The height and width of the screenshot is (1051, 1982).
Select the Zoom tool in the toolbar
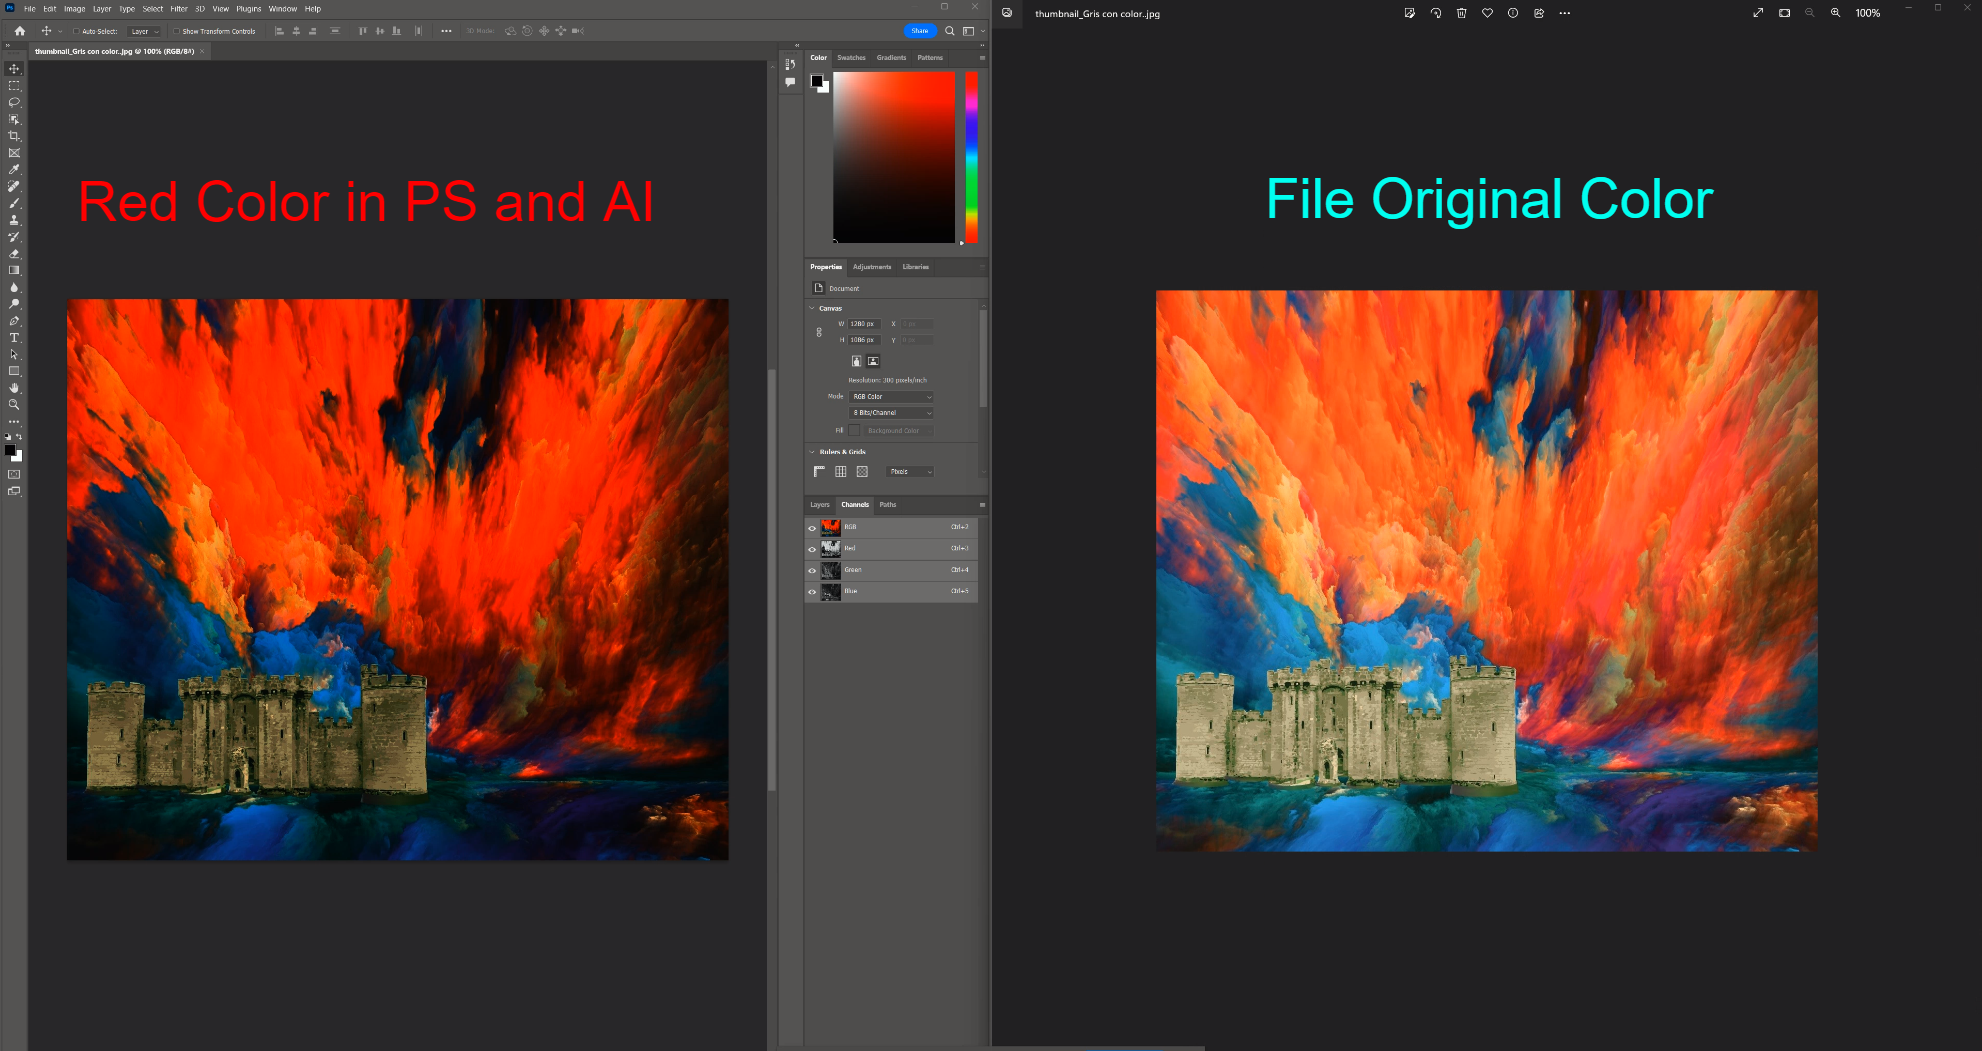[x=14, y=404]
